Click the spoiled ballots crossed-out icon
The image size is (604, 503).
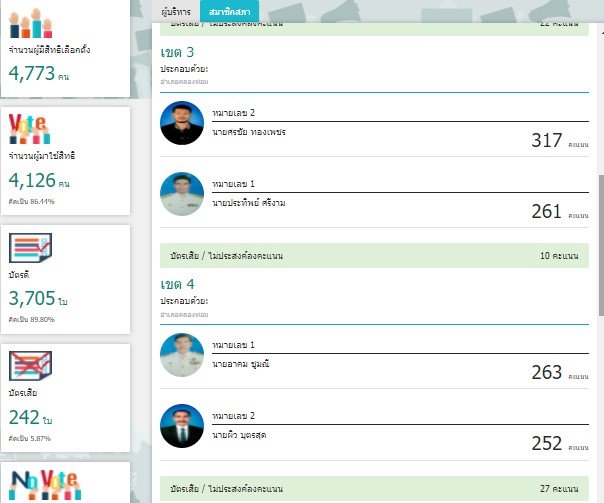[30, 366]
